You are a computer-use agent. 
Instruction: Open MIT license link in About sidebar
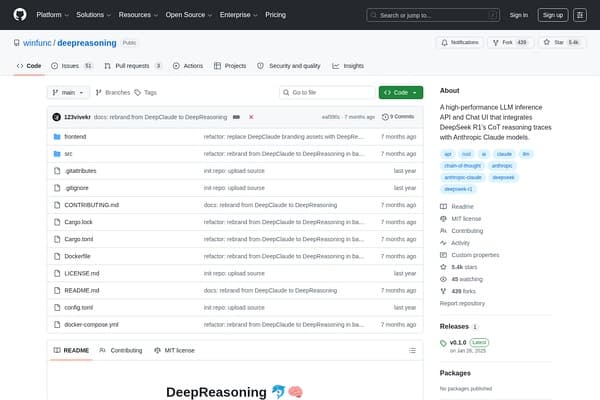(x=461, y=219)
